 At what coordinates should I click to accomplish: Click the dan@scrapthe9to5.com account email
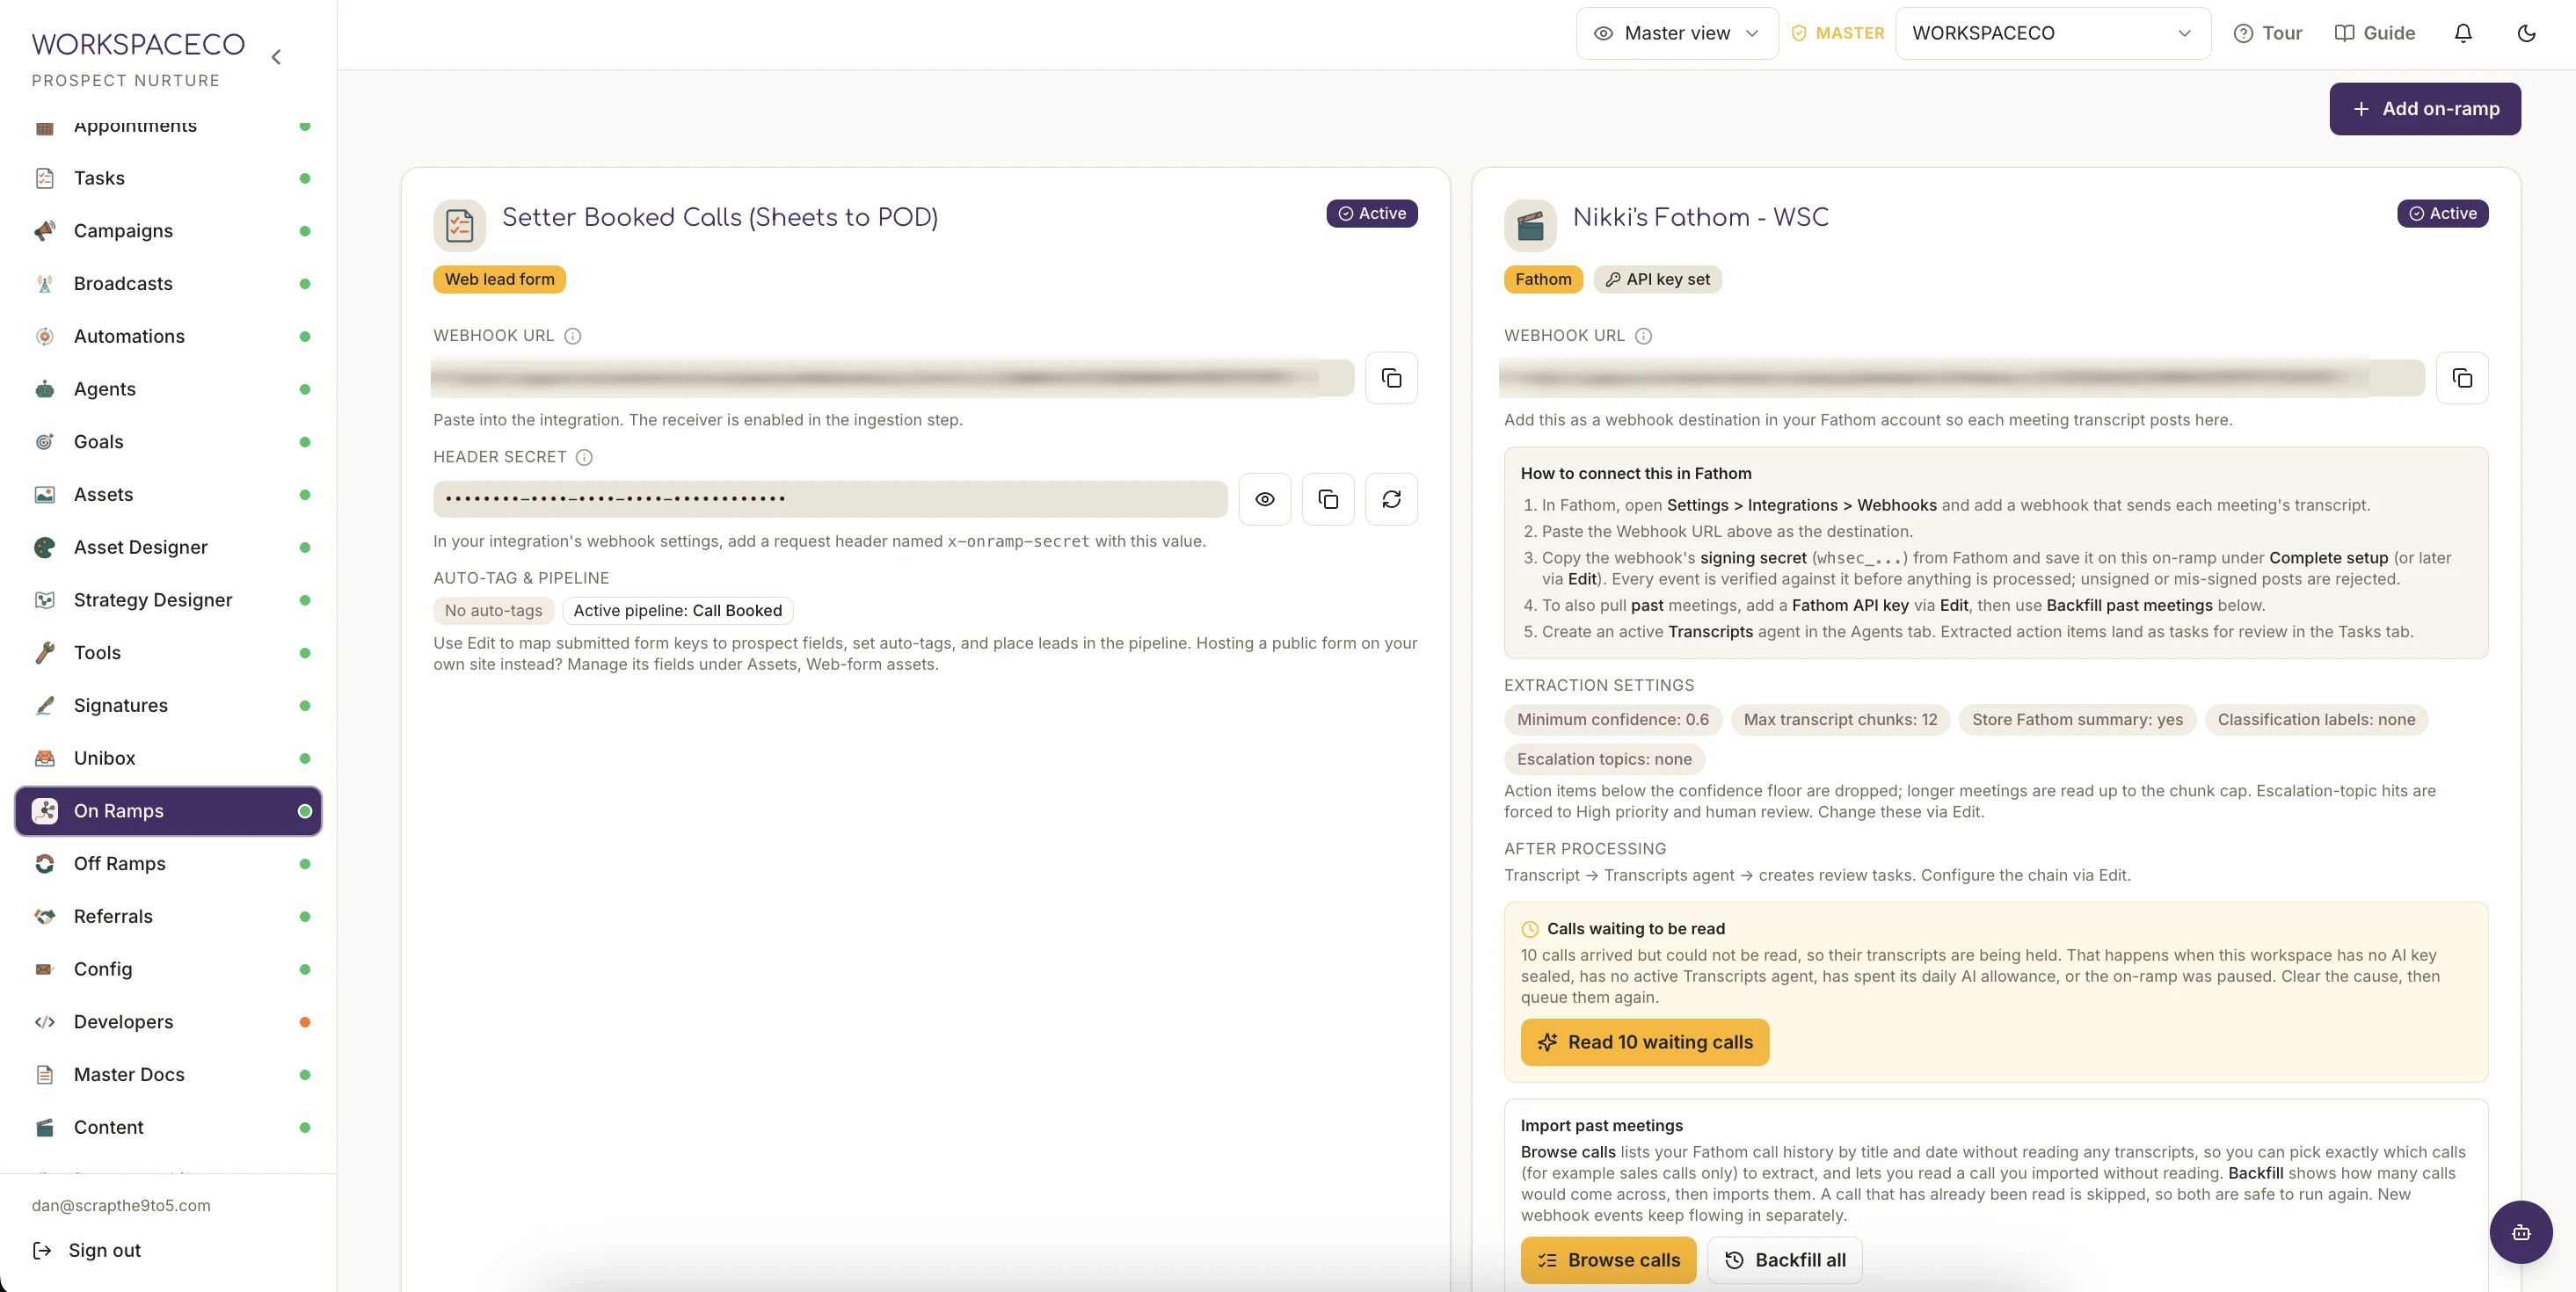[x=121, y=1205]
